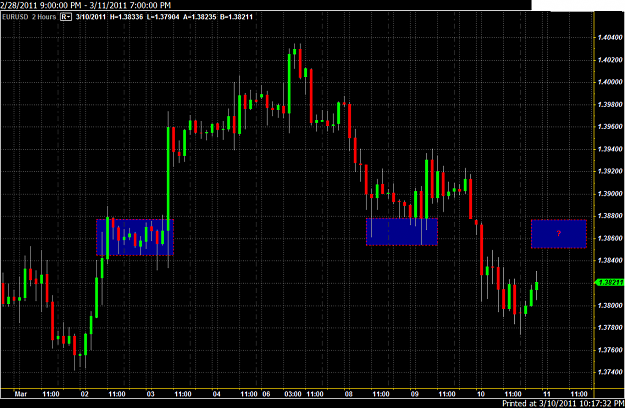Click the 1.38400 price axis label
The width and height of the screenshot is (625, 408).
point(610,261)
